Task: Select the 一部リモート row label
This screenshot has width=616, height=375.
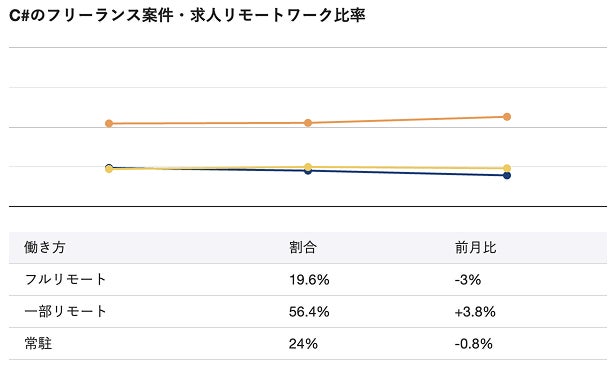Action: pyautogui.click(x=65, y=311)
